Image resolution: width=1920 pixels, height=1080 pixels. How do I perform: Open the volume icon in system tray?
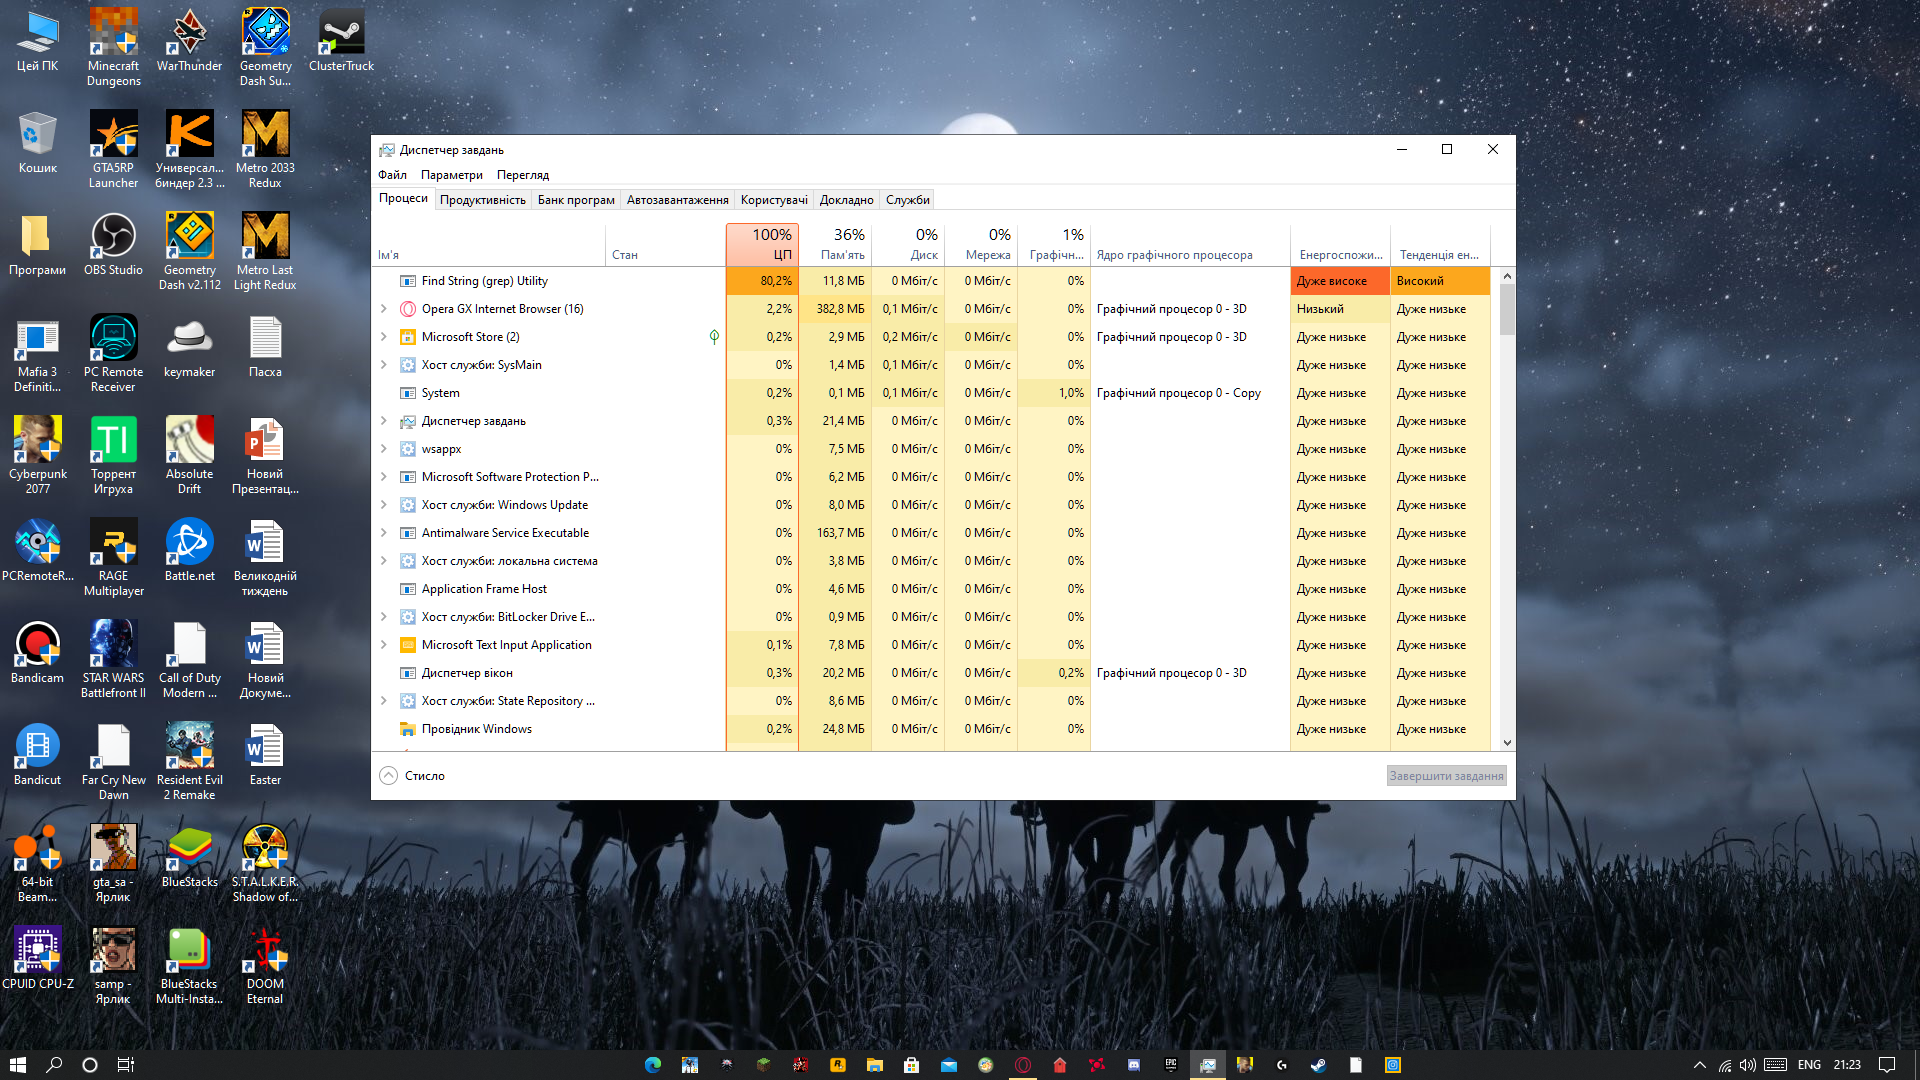1747,1065
